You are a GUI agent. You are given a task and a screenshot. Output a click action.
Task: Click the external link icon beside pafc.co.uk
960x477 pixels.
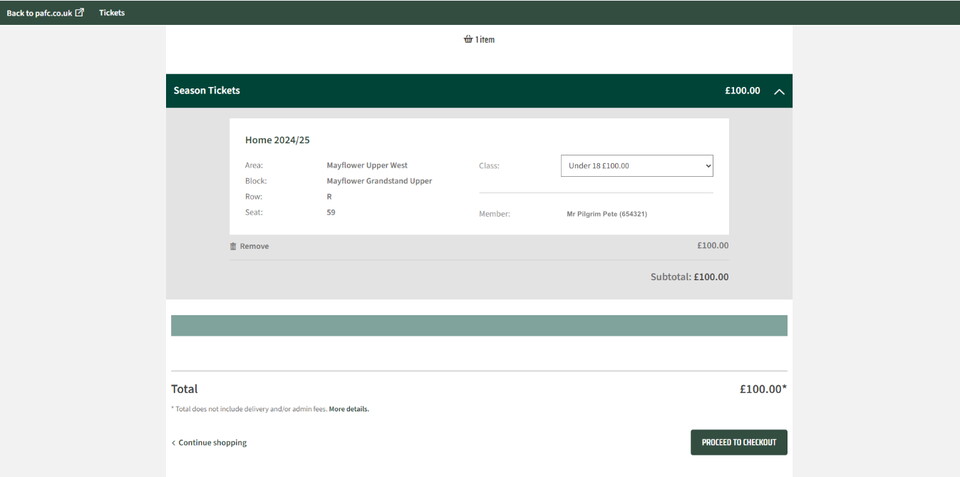tap(80, 13)
